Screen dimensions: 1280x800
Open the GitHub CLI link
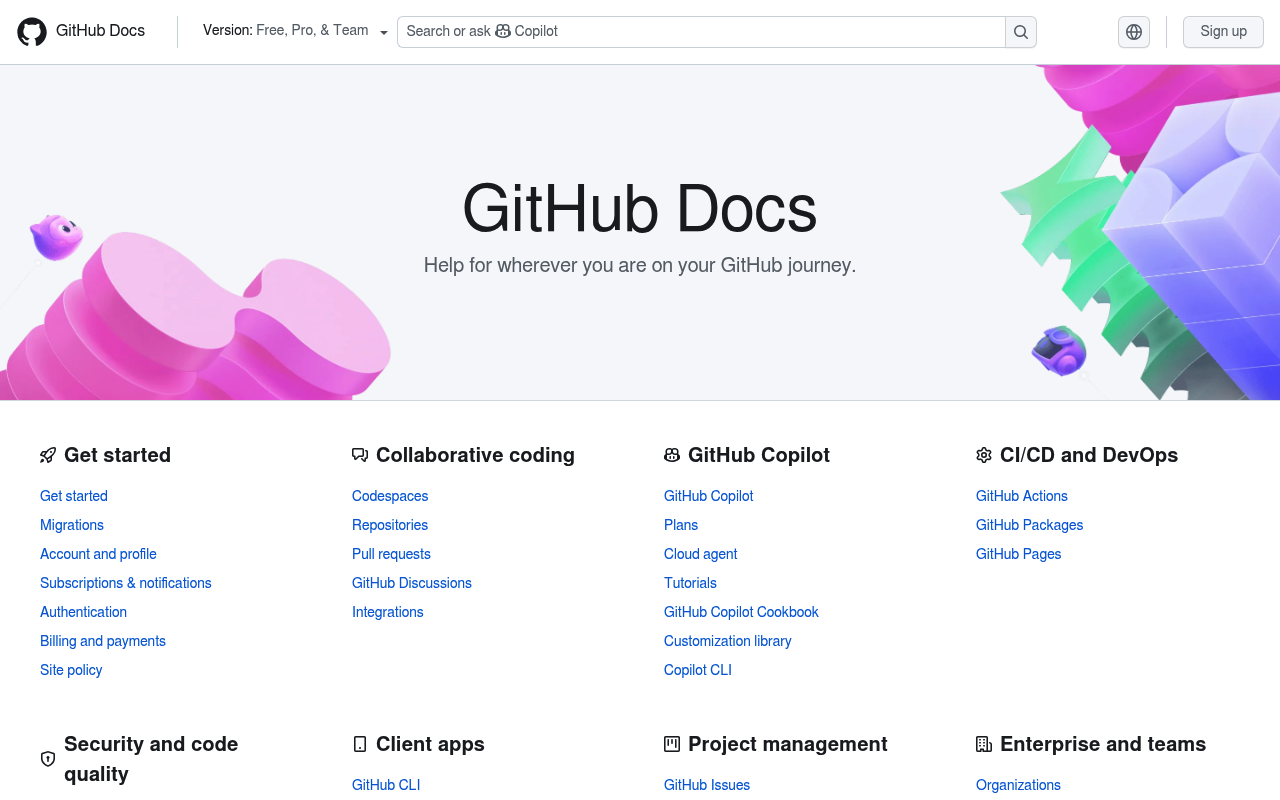point(386,785)
